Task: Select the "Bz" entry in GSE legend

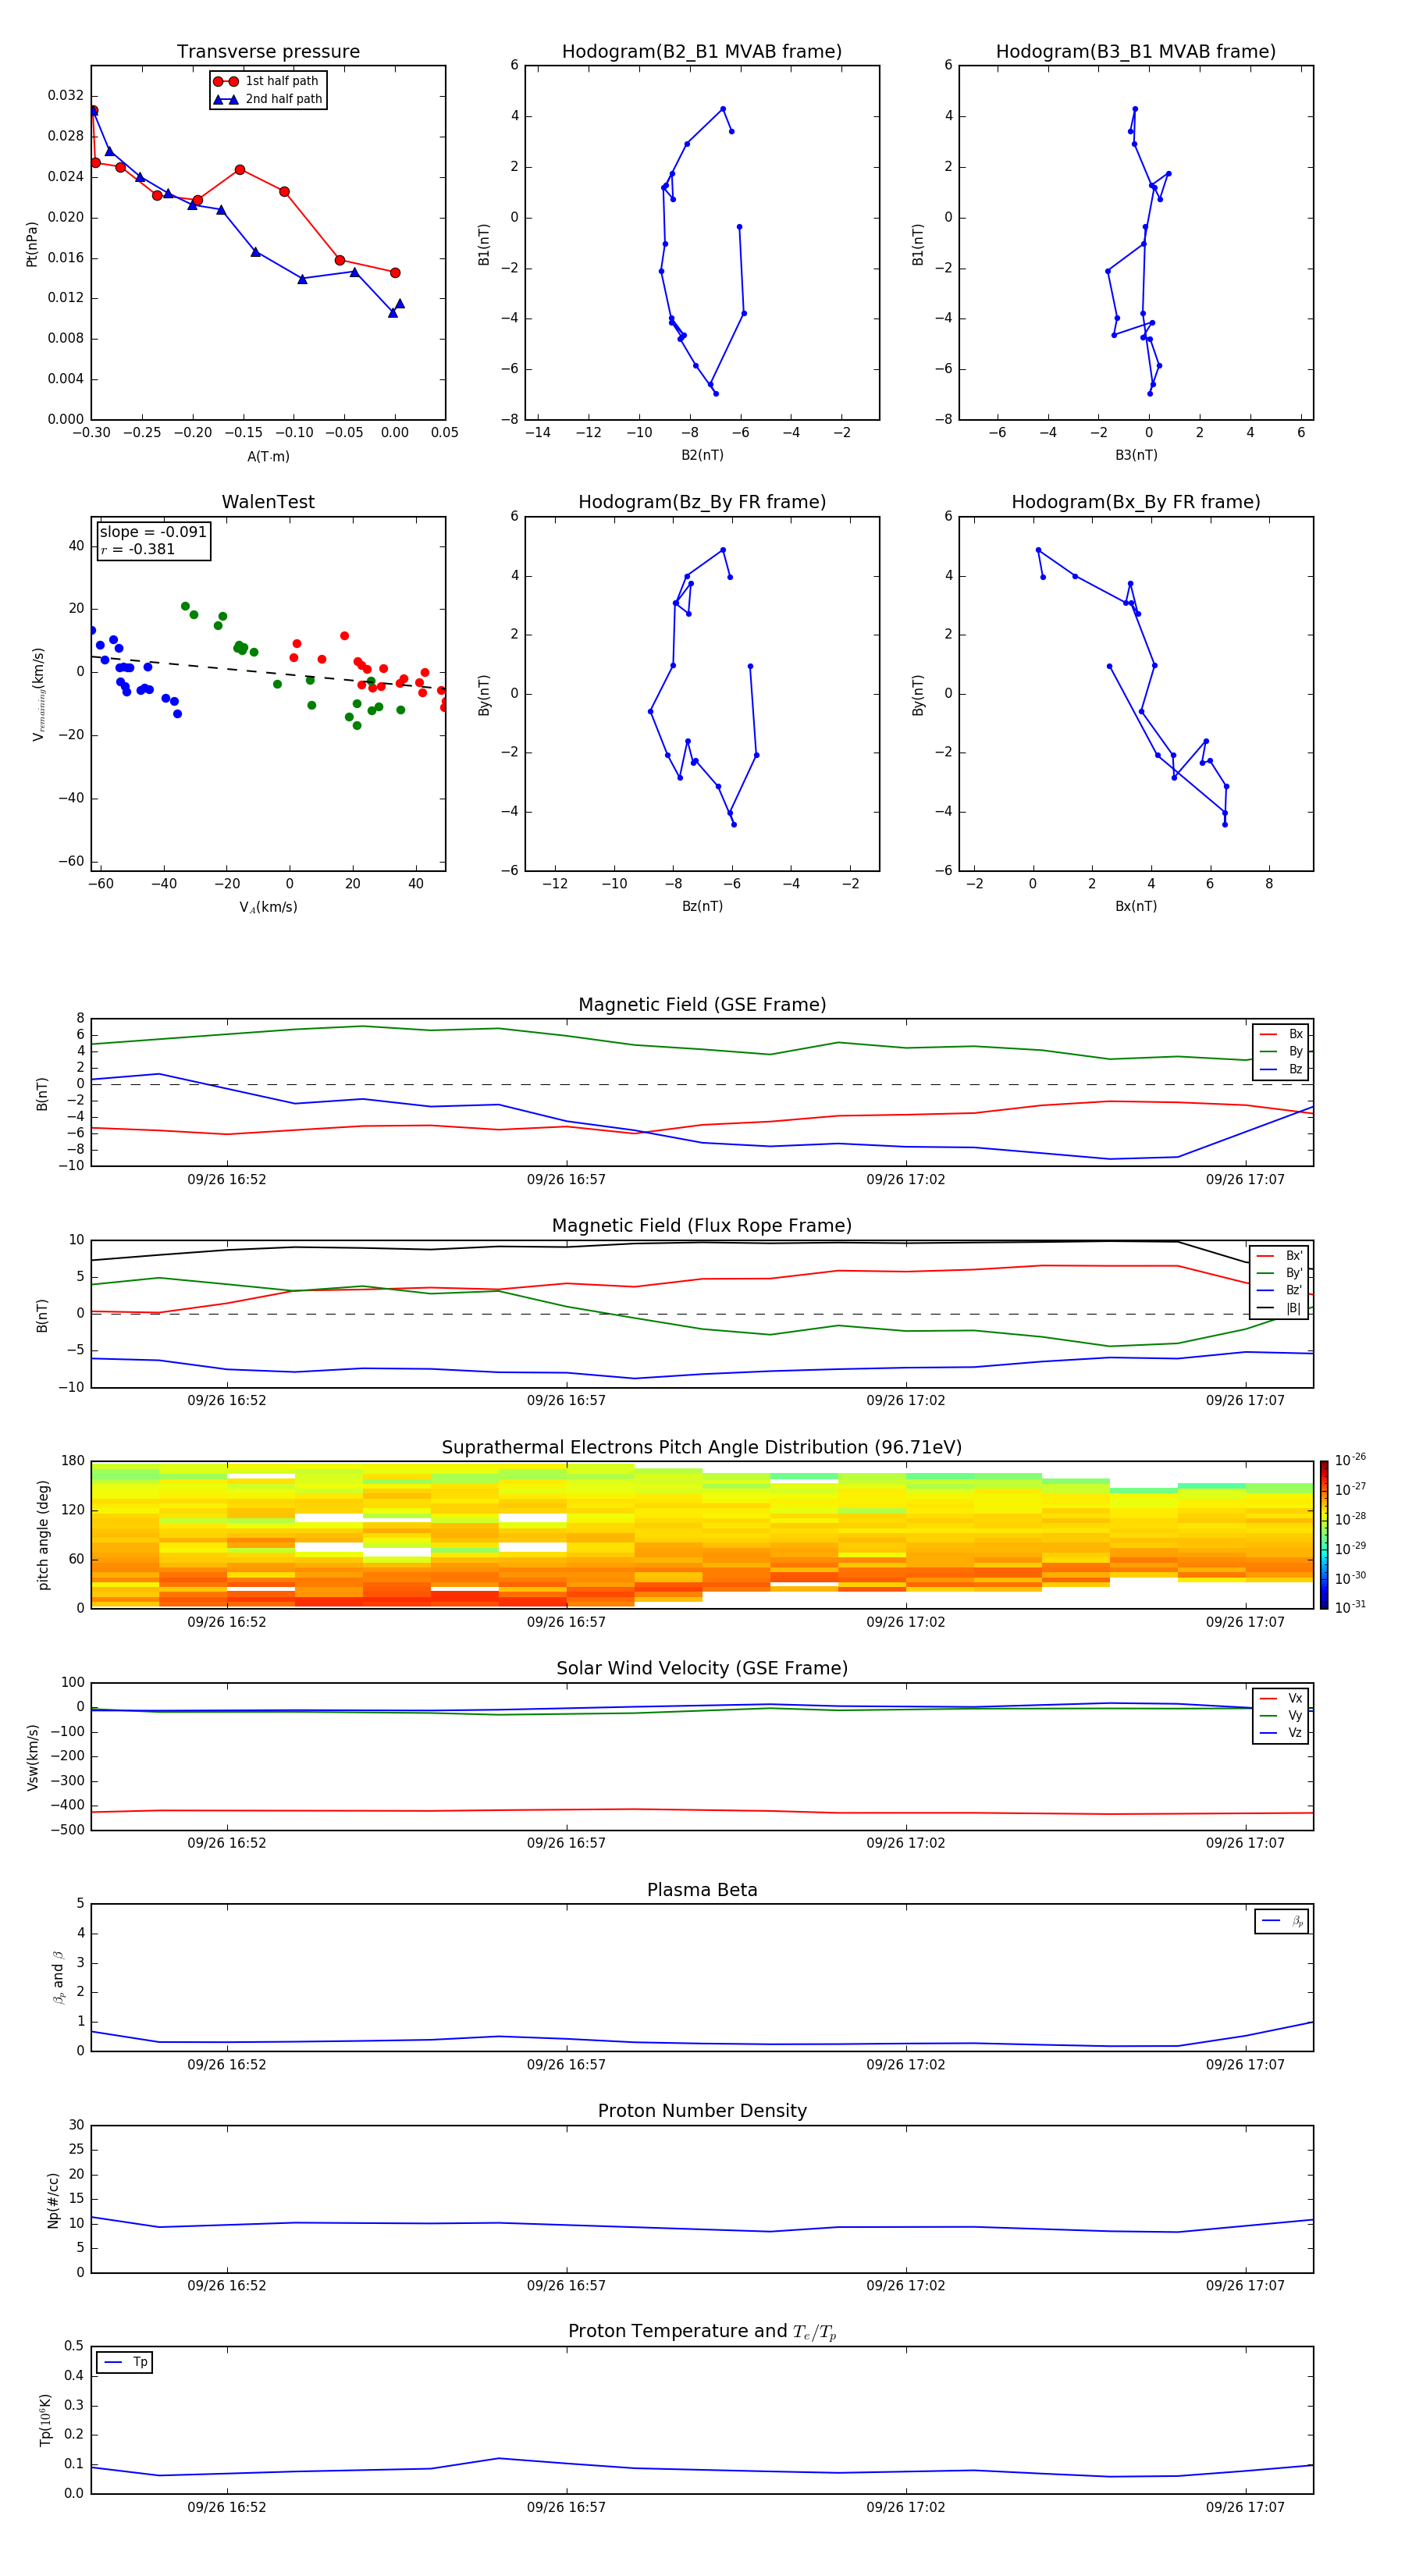Action: click(1281, 1070)
